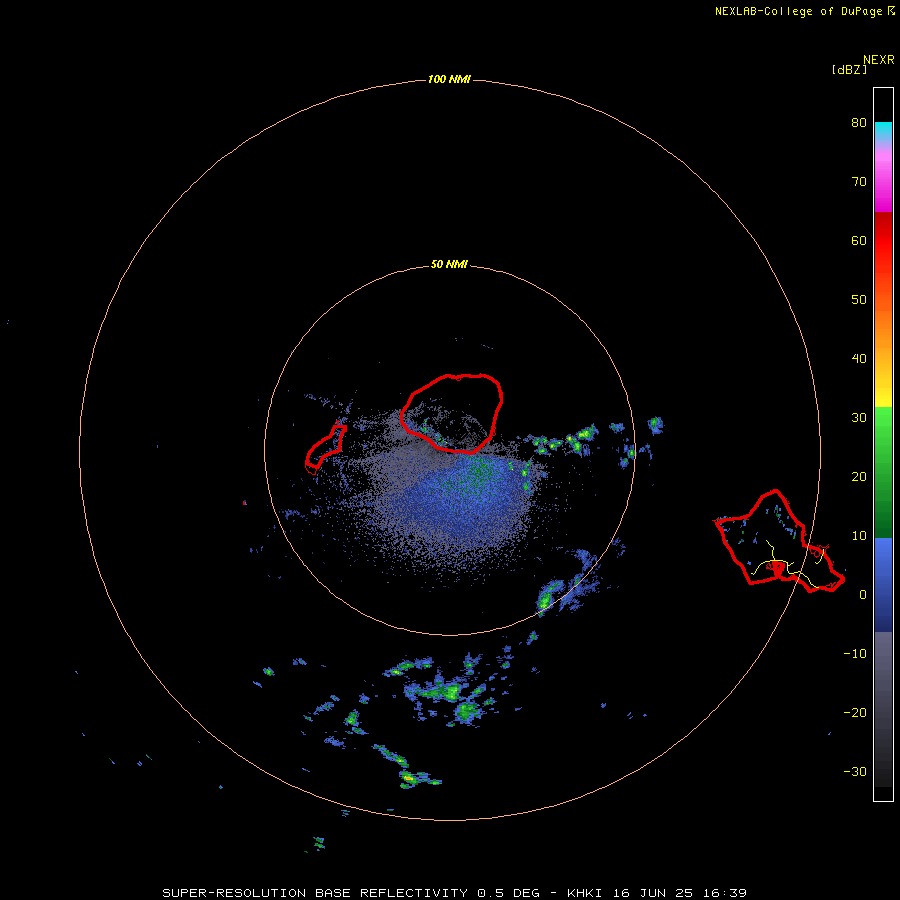The height and width of the screenshot is (900, 900).
Task: Click the NEXR label above the color scale
Action: [878, 60]
